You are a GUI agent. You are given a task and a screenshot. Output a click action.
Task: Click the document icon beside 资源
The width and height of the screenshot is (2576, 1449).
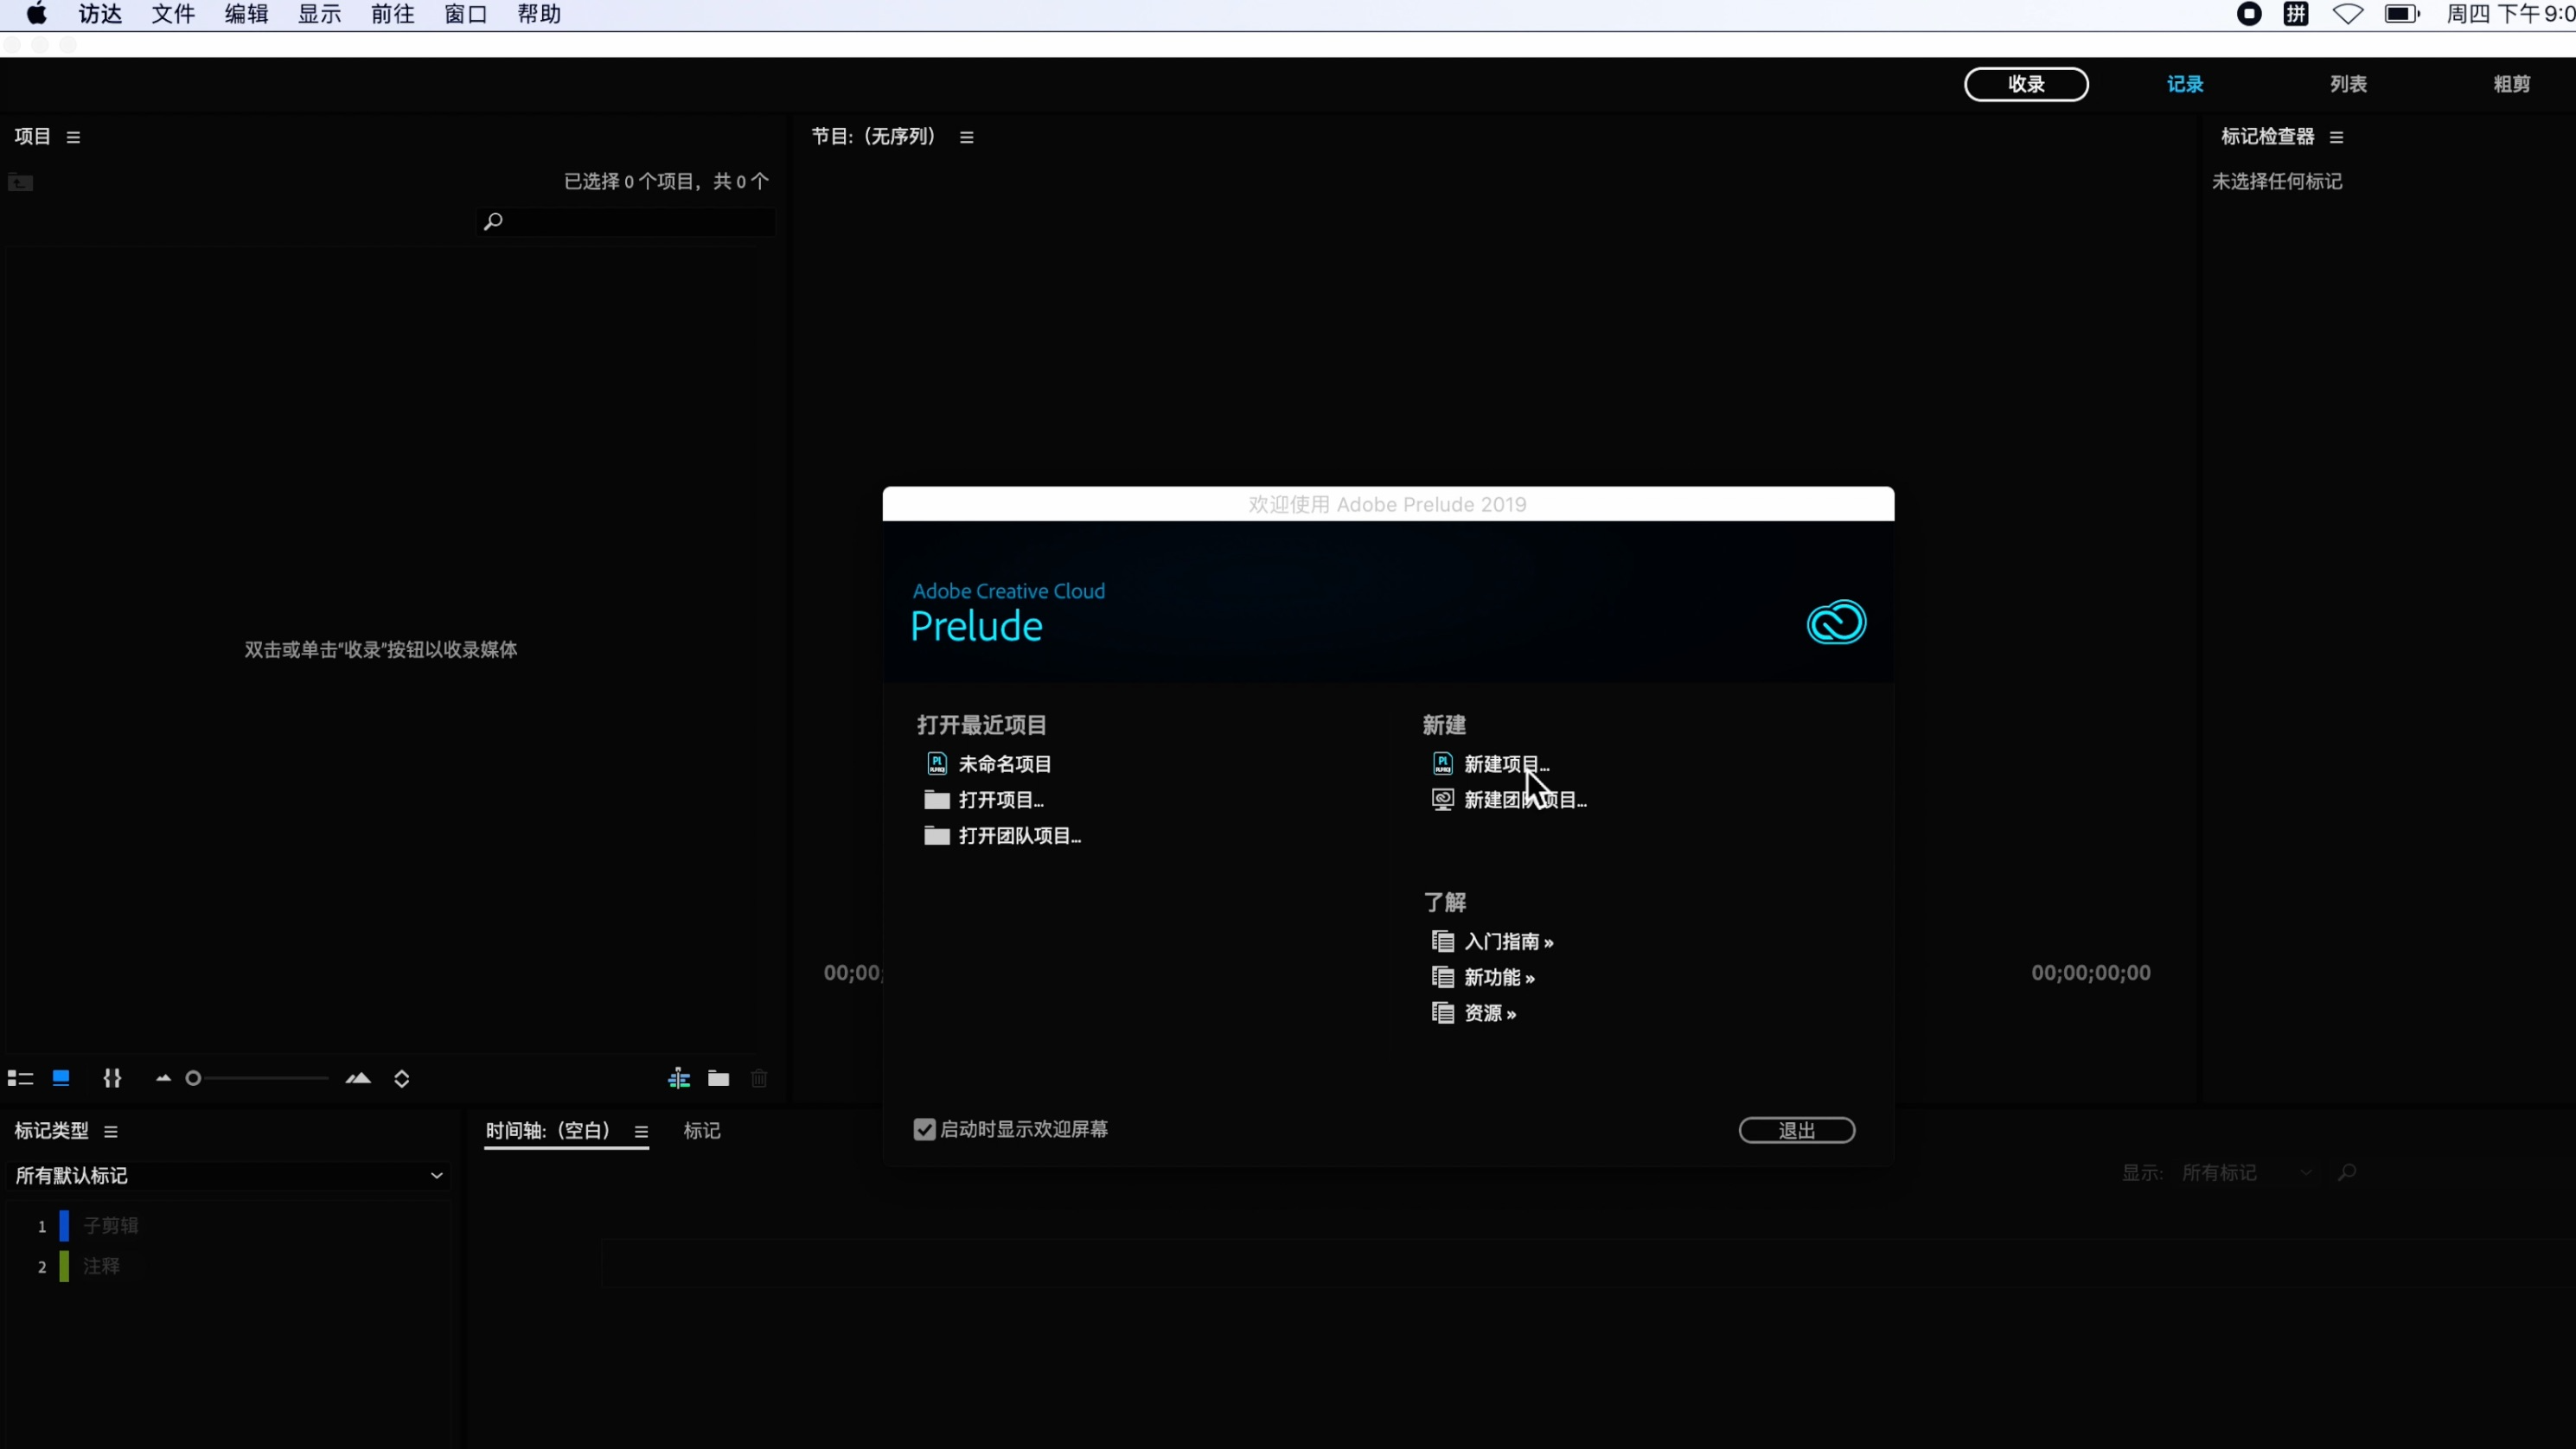tap(1443, 1013)
